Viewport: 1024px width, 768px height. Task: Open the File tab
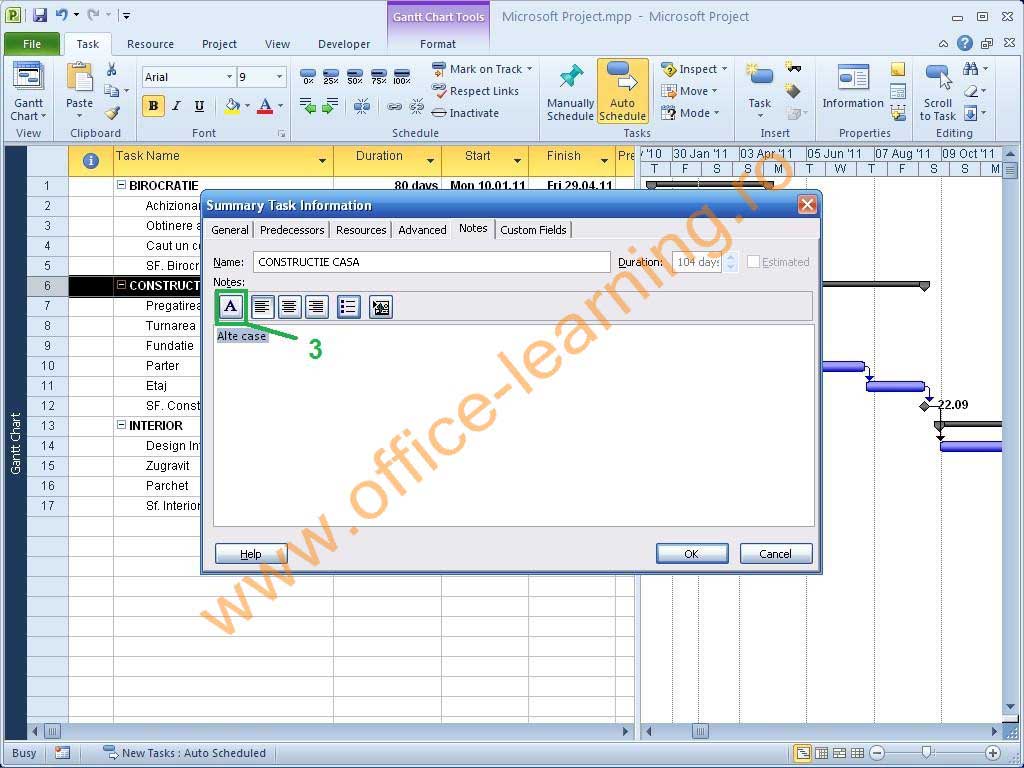[x=32, y=44]
